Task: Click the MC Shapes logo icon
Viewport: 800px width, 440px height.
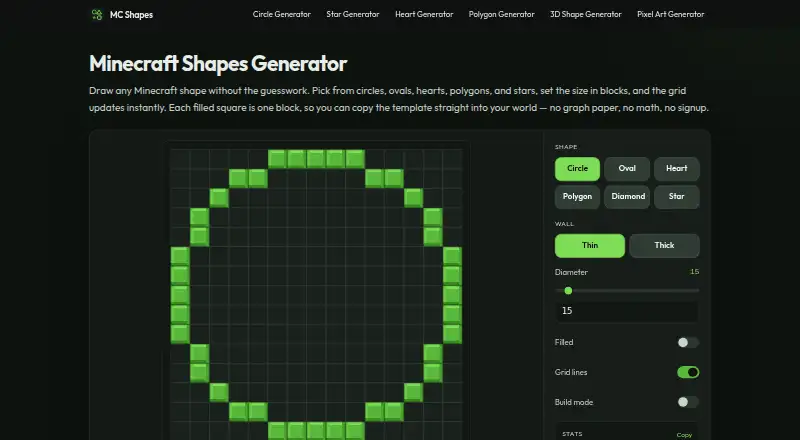Action: [x=97, y=15]
